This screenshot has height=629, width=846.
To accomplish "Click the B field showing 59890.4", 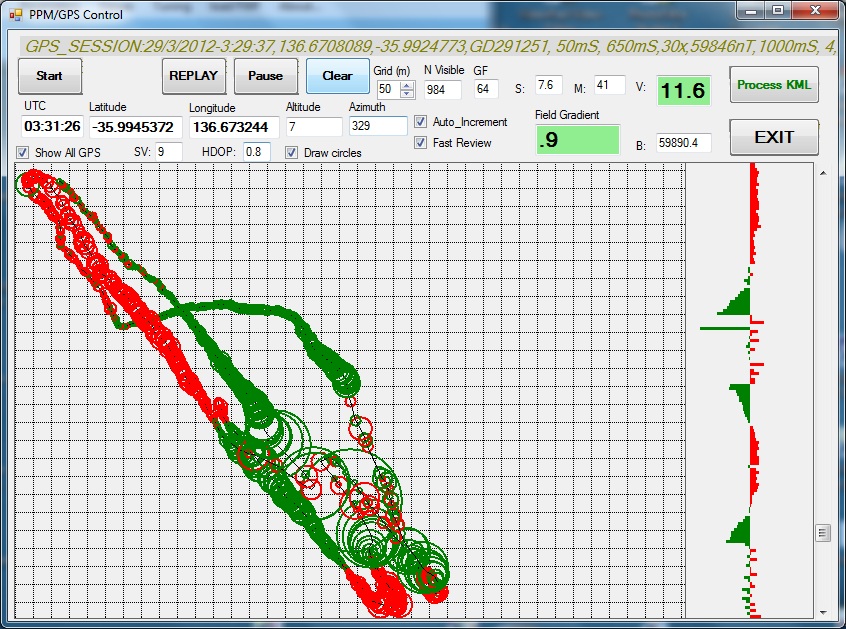I will coord(684,143).
